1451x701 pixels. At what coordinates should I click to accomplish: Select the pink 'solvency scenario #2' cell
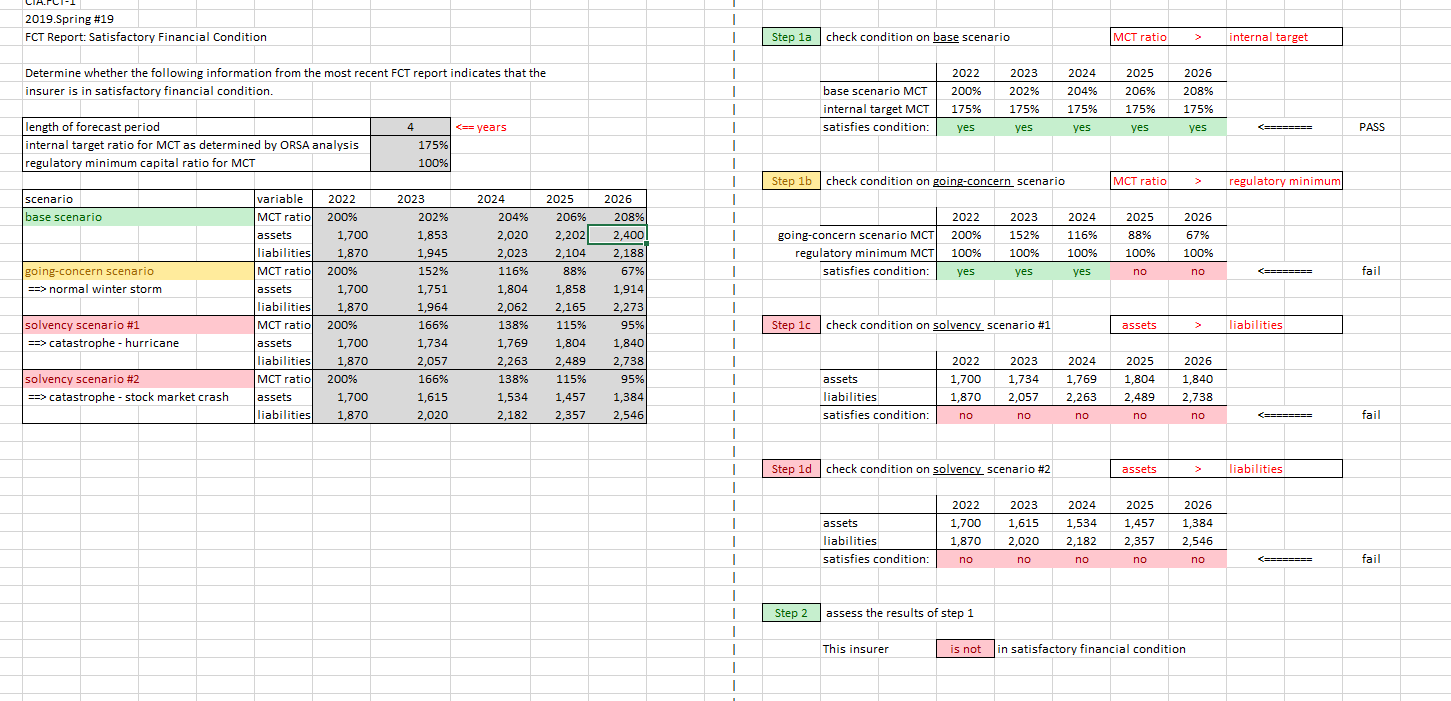coord(139,379)
